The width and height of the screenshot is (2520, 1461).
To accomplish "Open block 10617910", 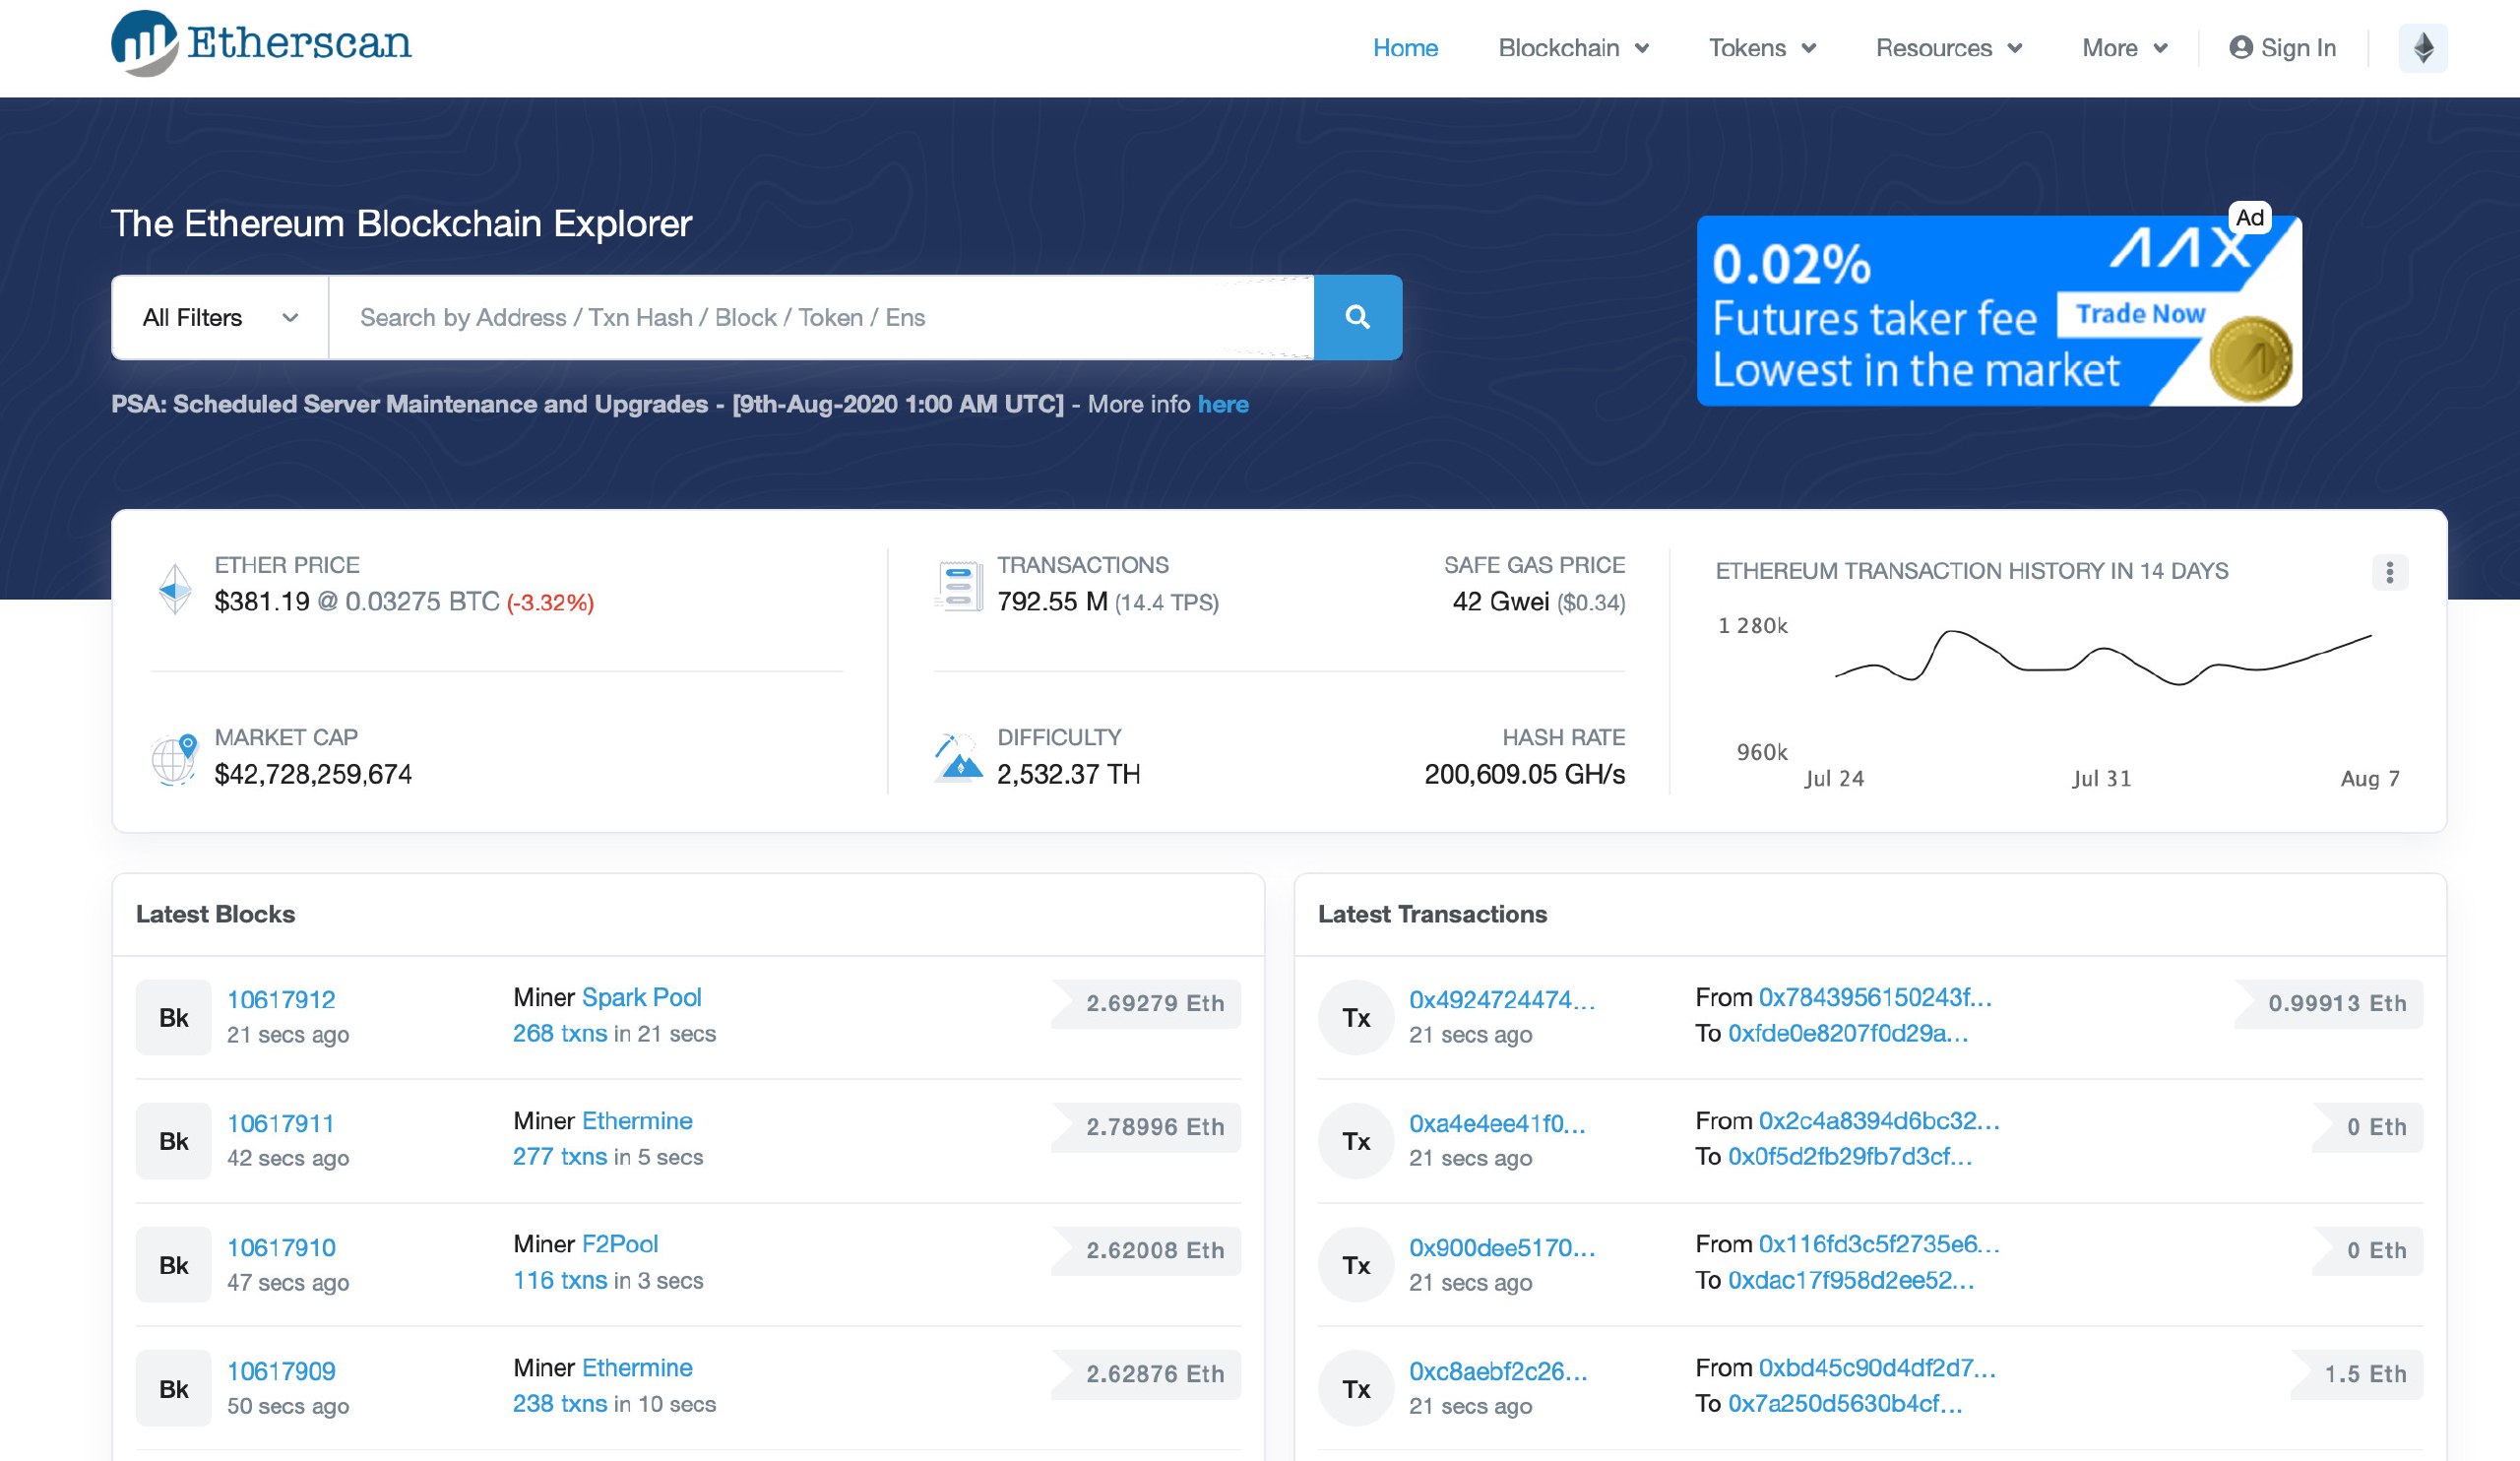I will [x=281, y=1247].
